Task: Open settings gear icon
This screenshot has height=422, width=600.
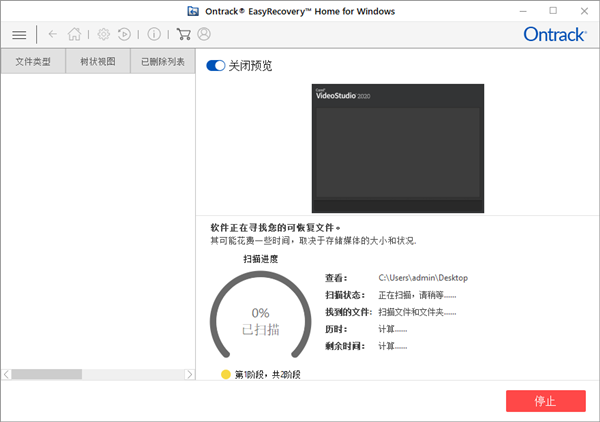Action: pyautogui.click(x=103, y=34)
